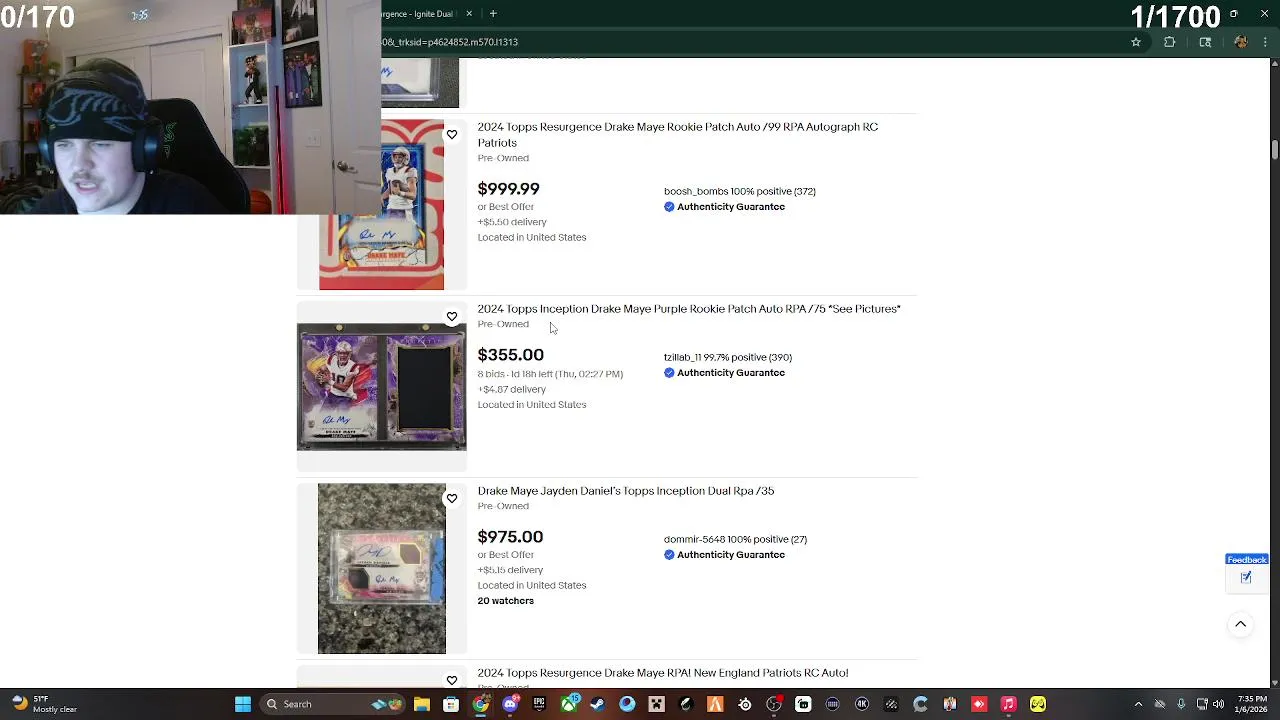Click the $975.00 price
The width and height of the screenshot is (1280, 720).
tap(510, 537)
